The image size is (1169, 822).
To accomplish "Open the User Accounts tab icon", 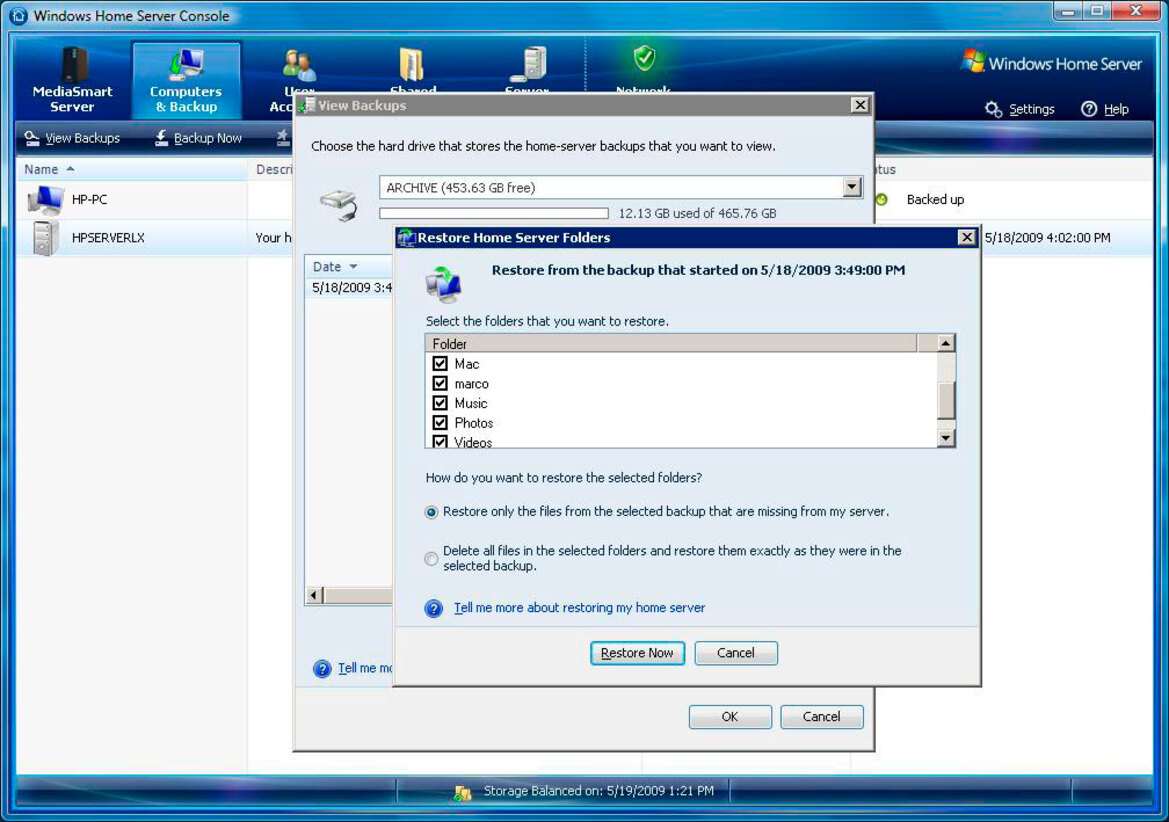I will tap(299, 65).
